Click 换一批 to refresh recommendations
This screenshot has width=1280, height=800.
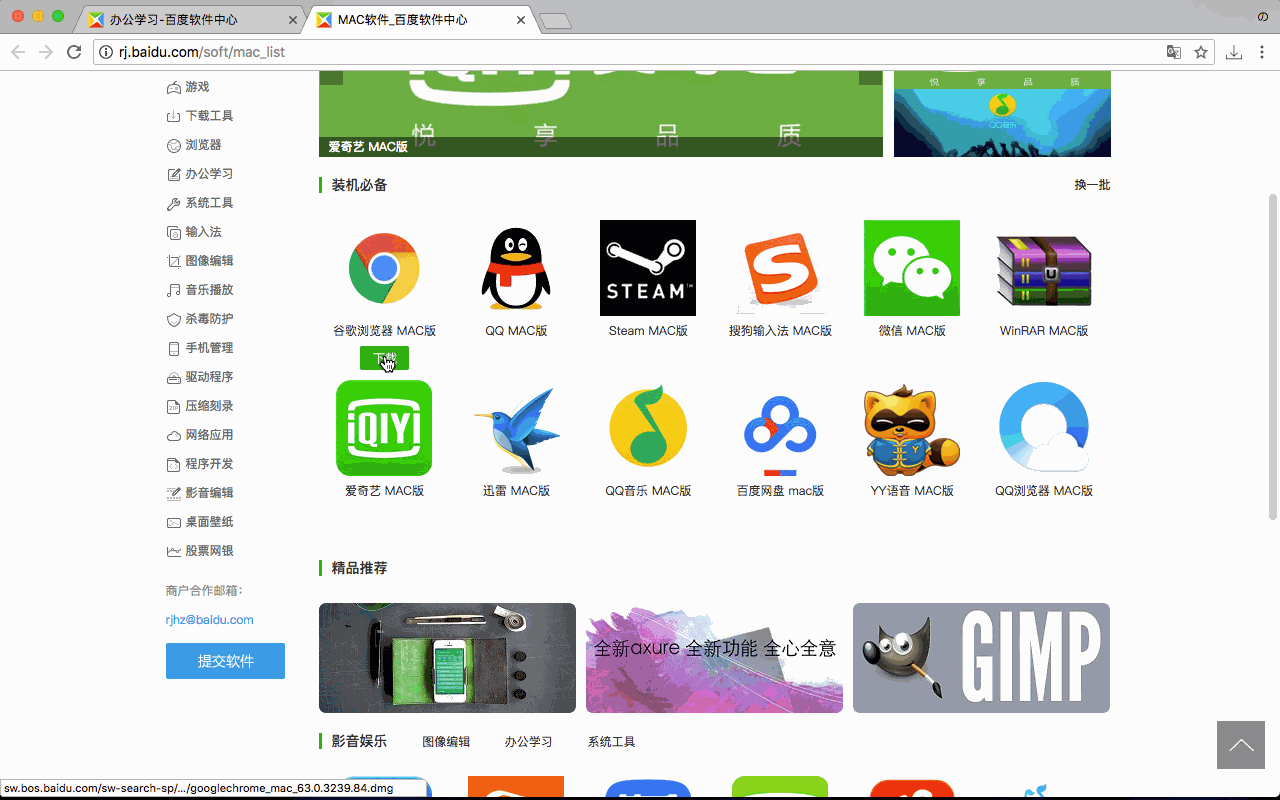pyautogui.click(x=1092, y=185)
